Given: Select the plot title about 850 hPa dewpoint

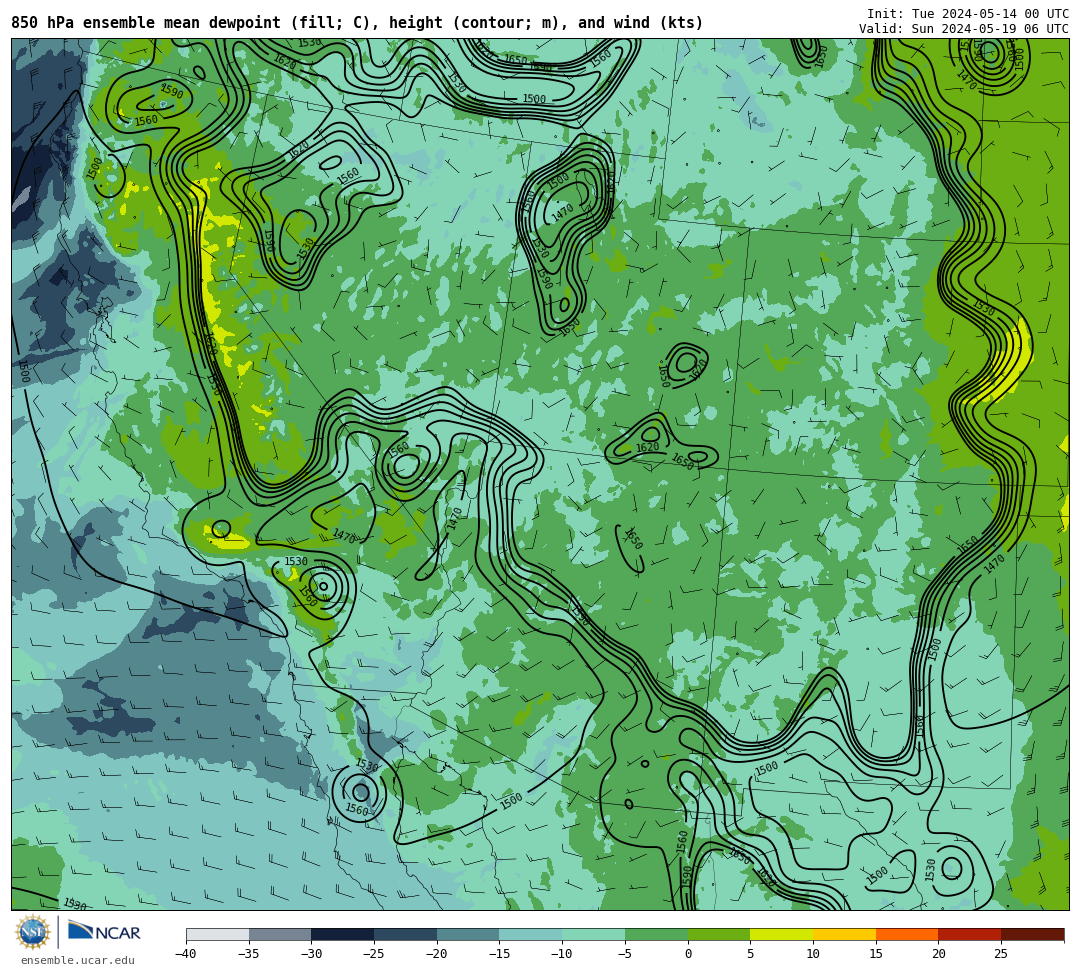Looking at the screenshot, I should coord(357,23).
